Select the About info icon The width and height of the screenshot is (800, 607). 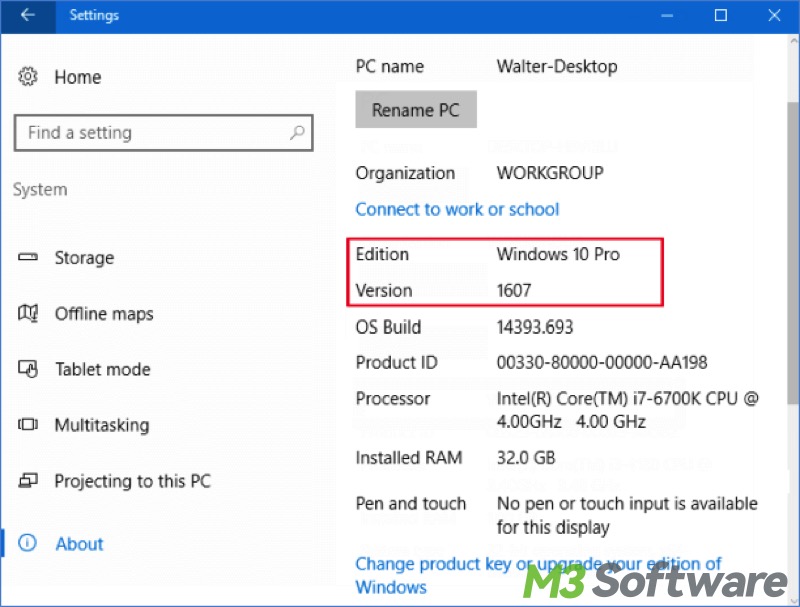(x=27, y=543)
